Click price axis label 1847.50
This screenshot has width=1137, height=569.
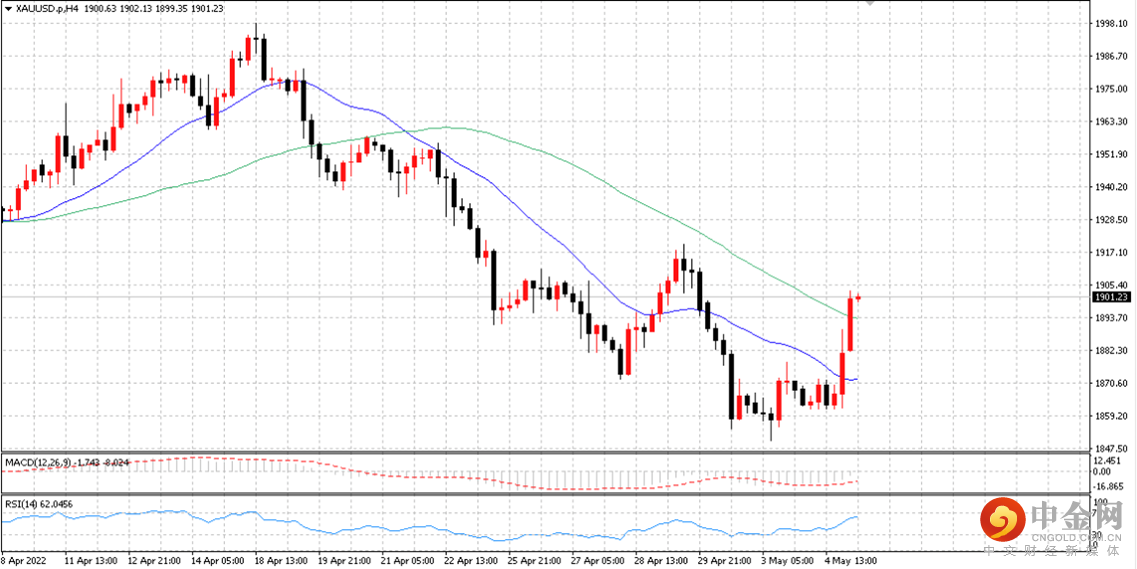click(1110, 449)
